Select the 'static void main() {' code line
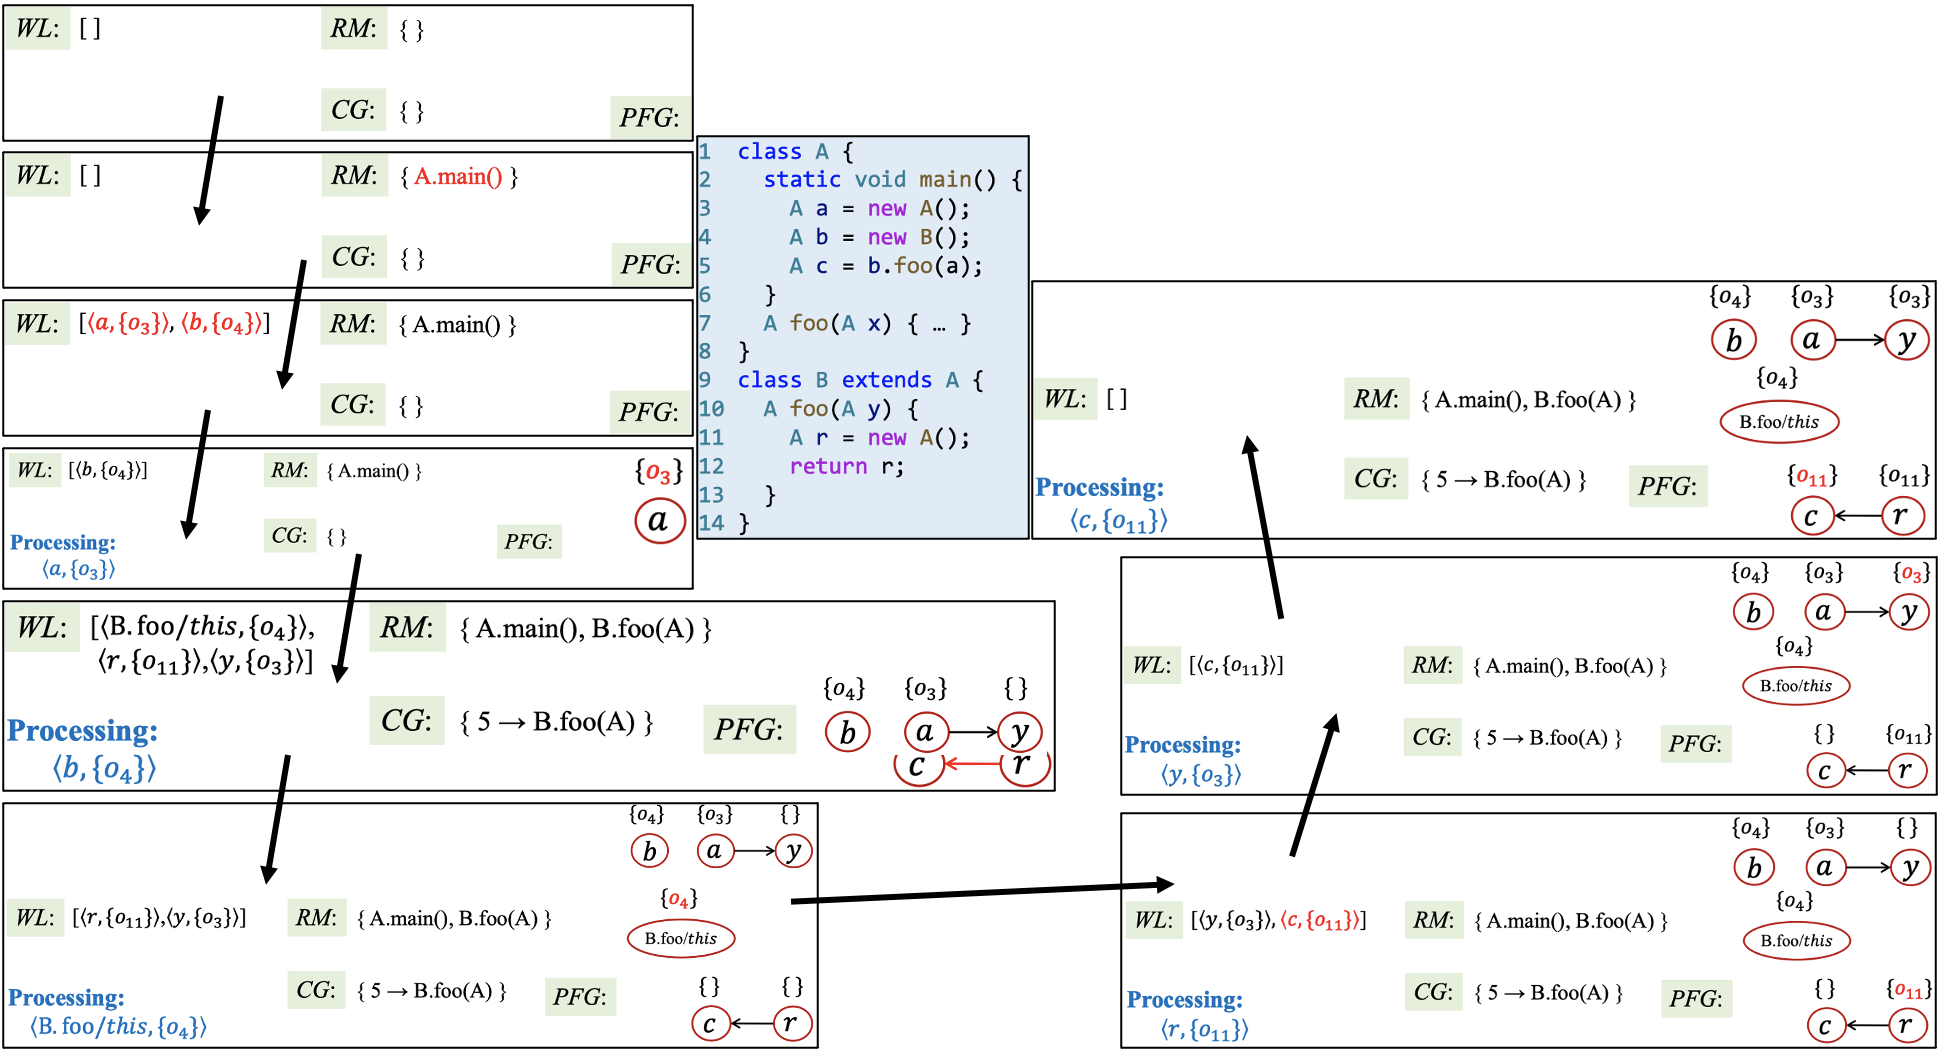 (893, 180)
